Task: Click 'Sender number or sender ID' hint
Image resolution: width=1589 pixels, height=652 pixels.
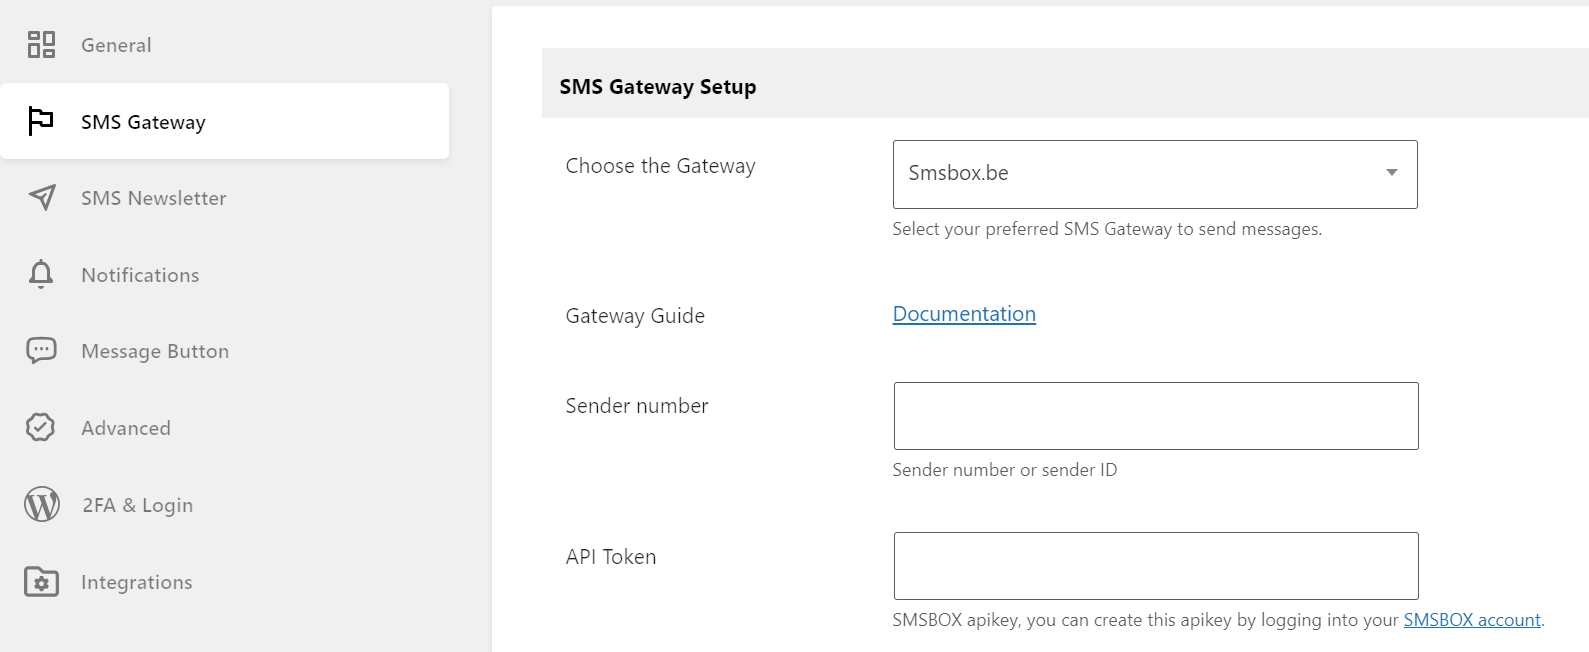Action: click(x=1005, y=470)
